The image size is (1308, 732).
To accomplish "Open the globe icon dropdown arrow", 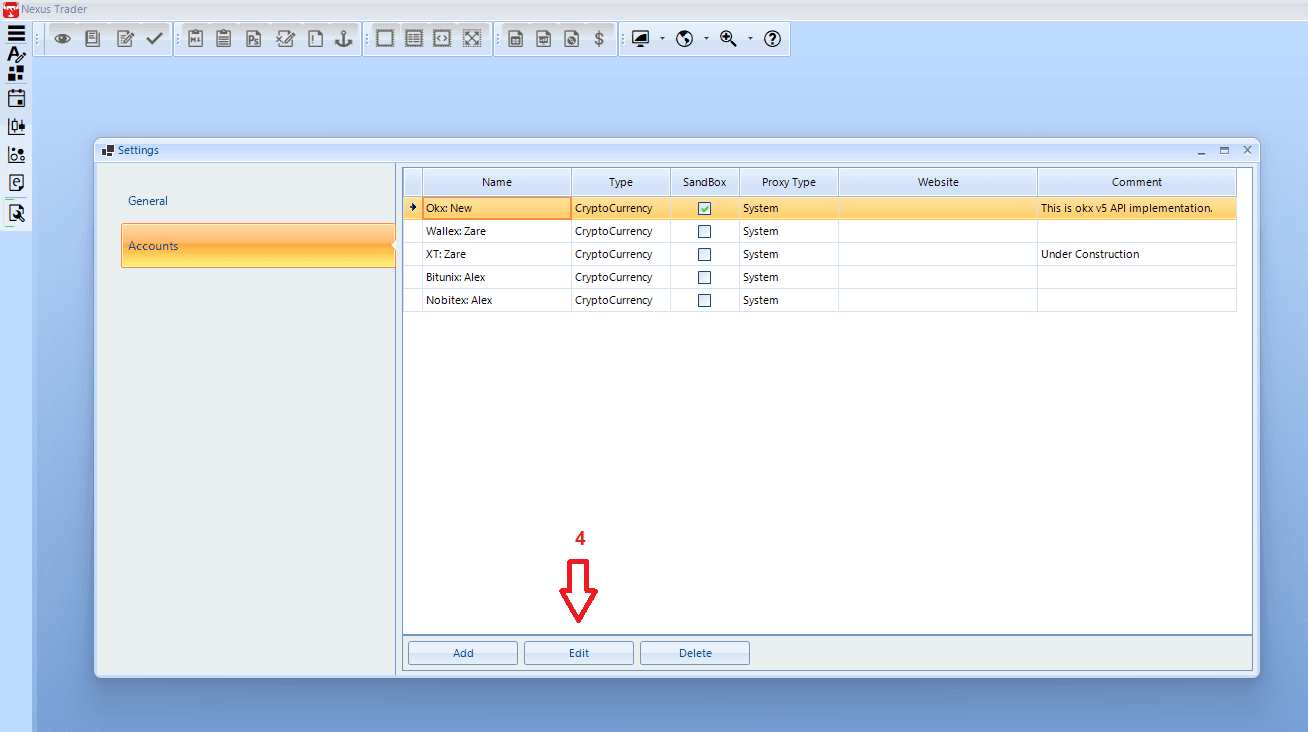I will click(x=706, y=39).
